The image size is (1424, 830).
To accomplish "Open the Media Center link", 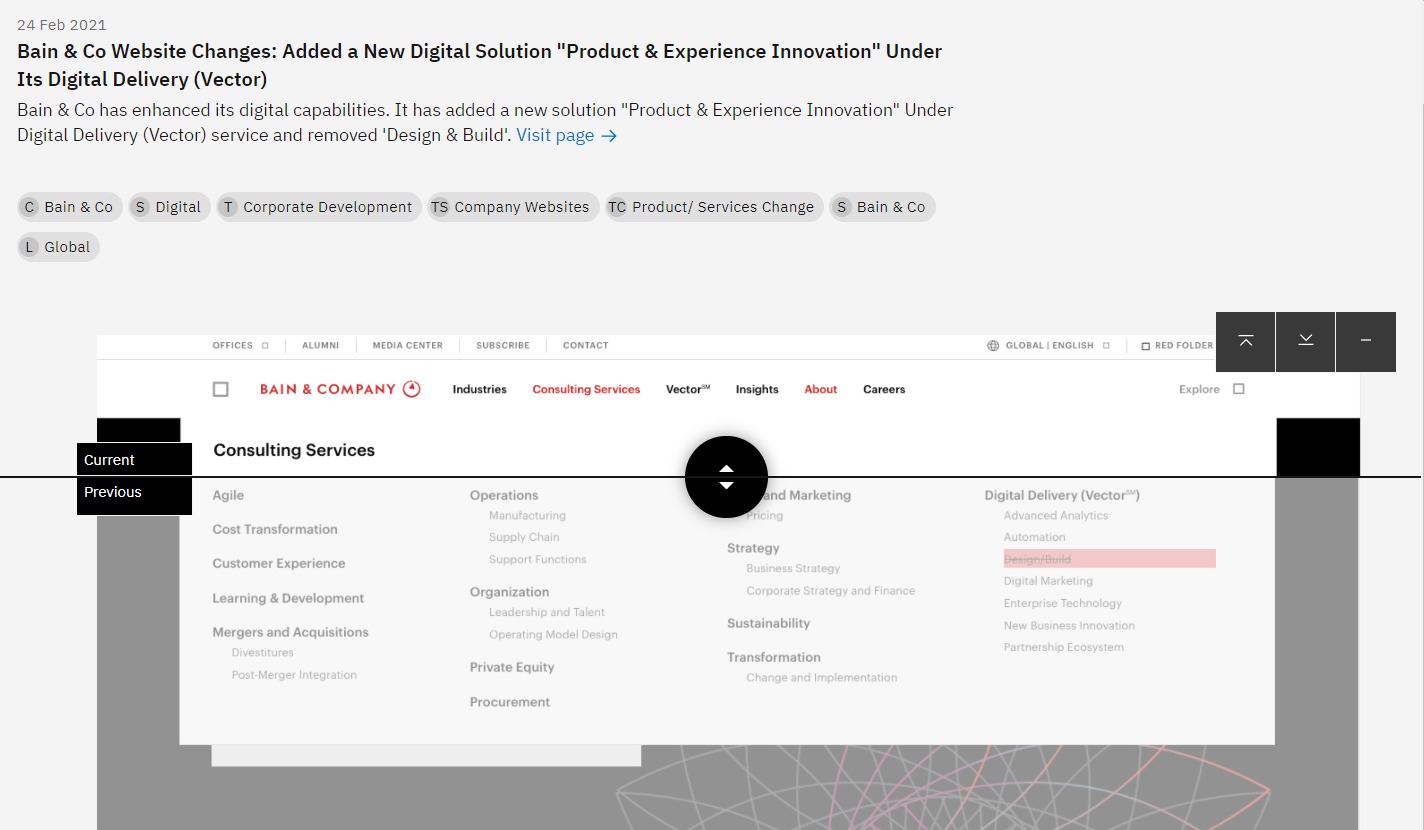I will pyautogui.click(x=407, y=345).
